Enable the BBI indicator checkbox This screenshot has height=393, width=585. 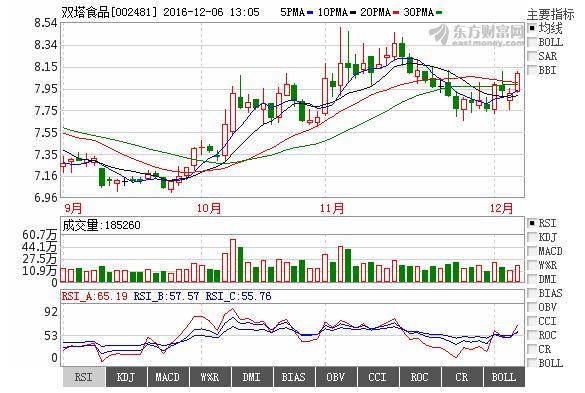pos(532,70)
